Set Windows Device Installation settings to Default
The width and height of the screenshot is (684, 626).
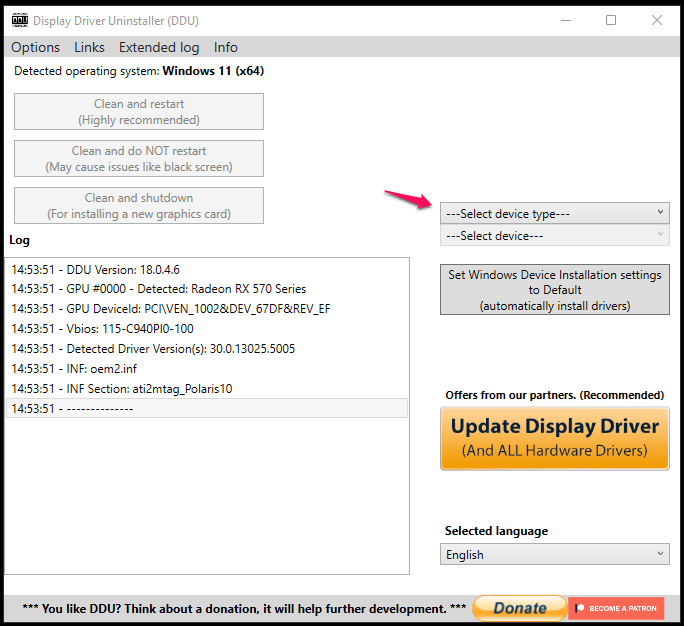[x=554, y=290]
